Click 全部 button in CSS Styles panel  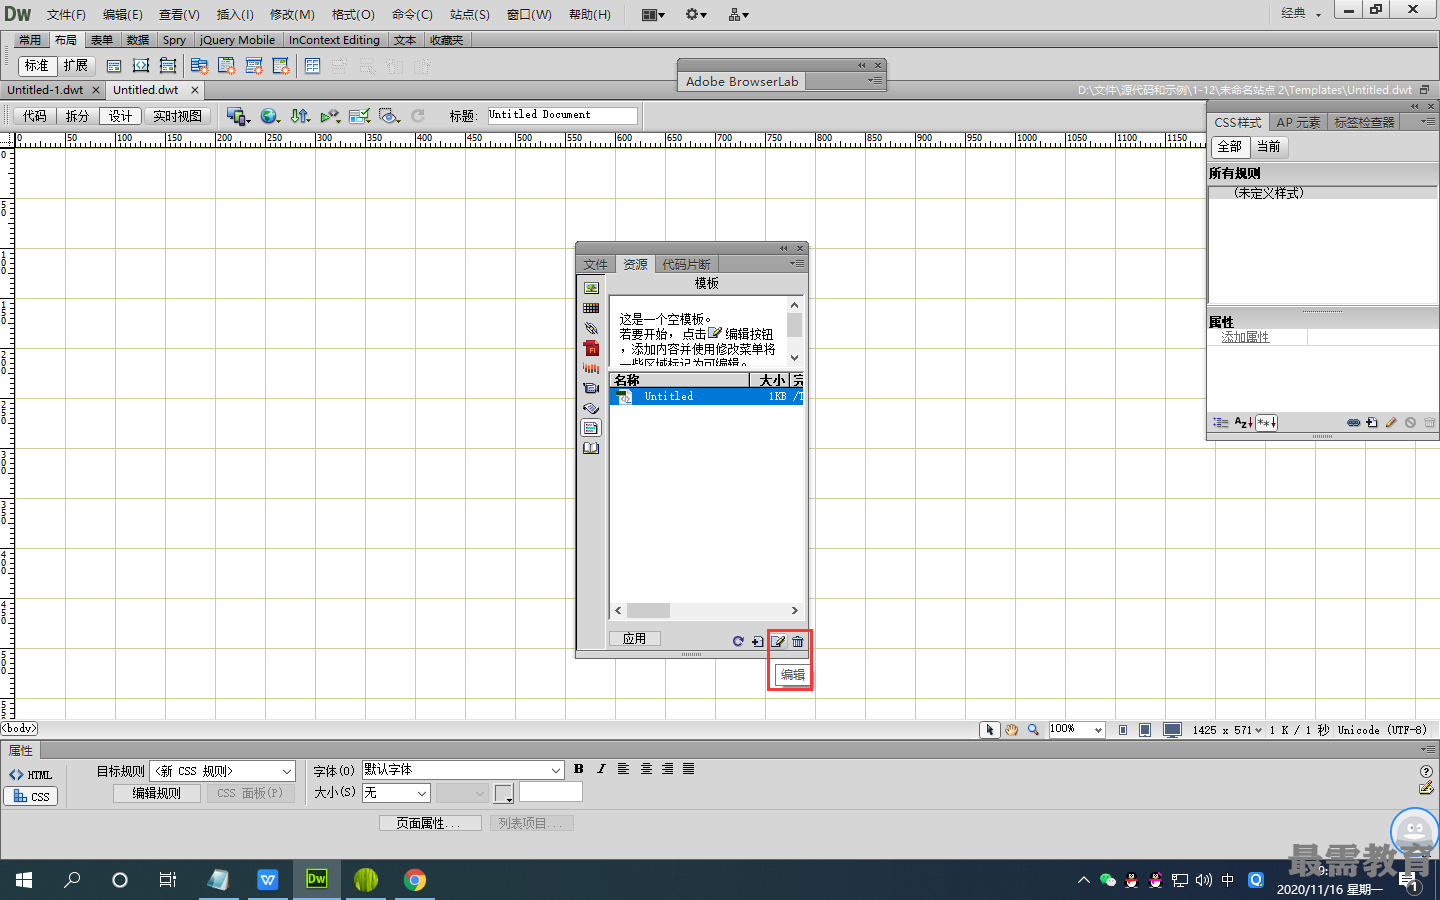coord(1230,147)
